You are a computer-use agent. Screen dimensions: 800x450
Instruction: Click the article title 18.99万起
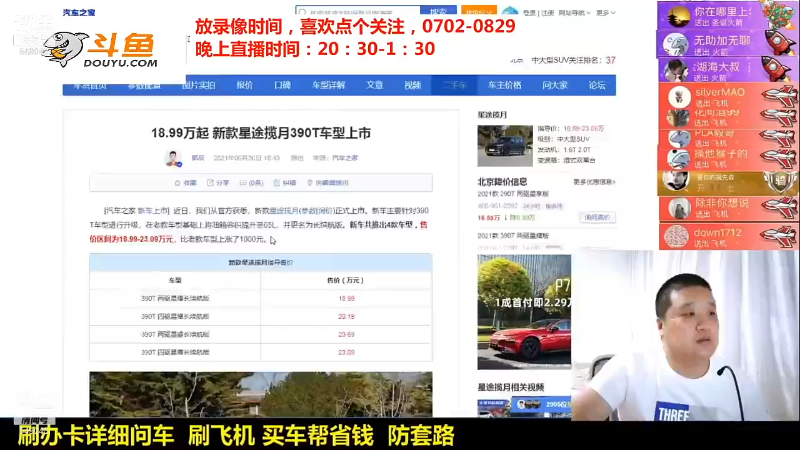pos(261,133)
